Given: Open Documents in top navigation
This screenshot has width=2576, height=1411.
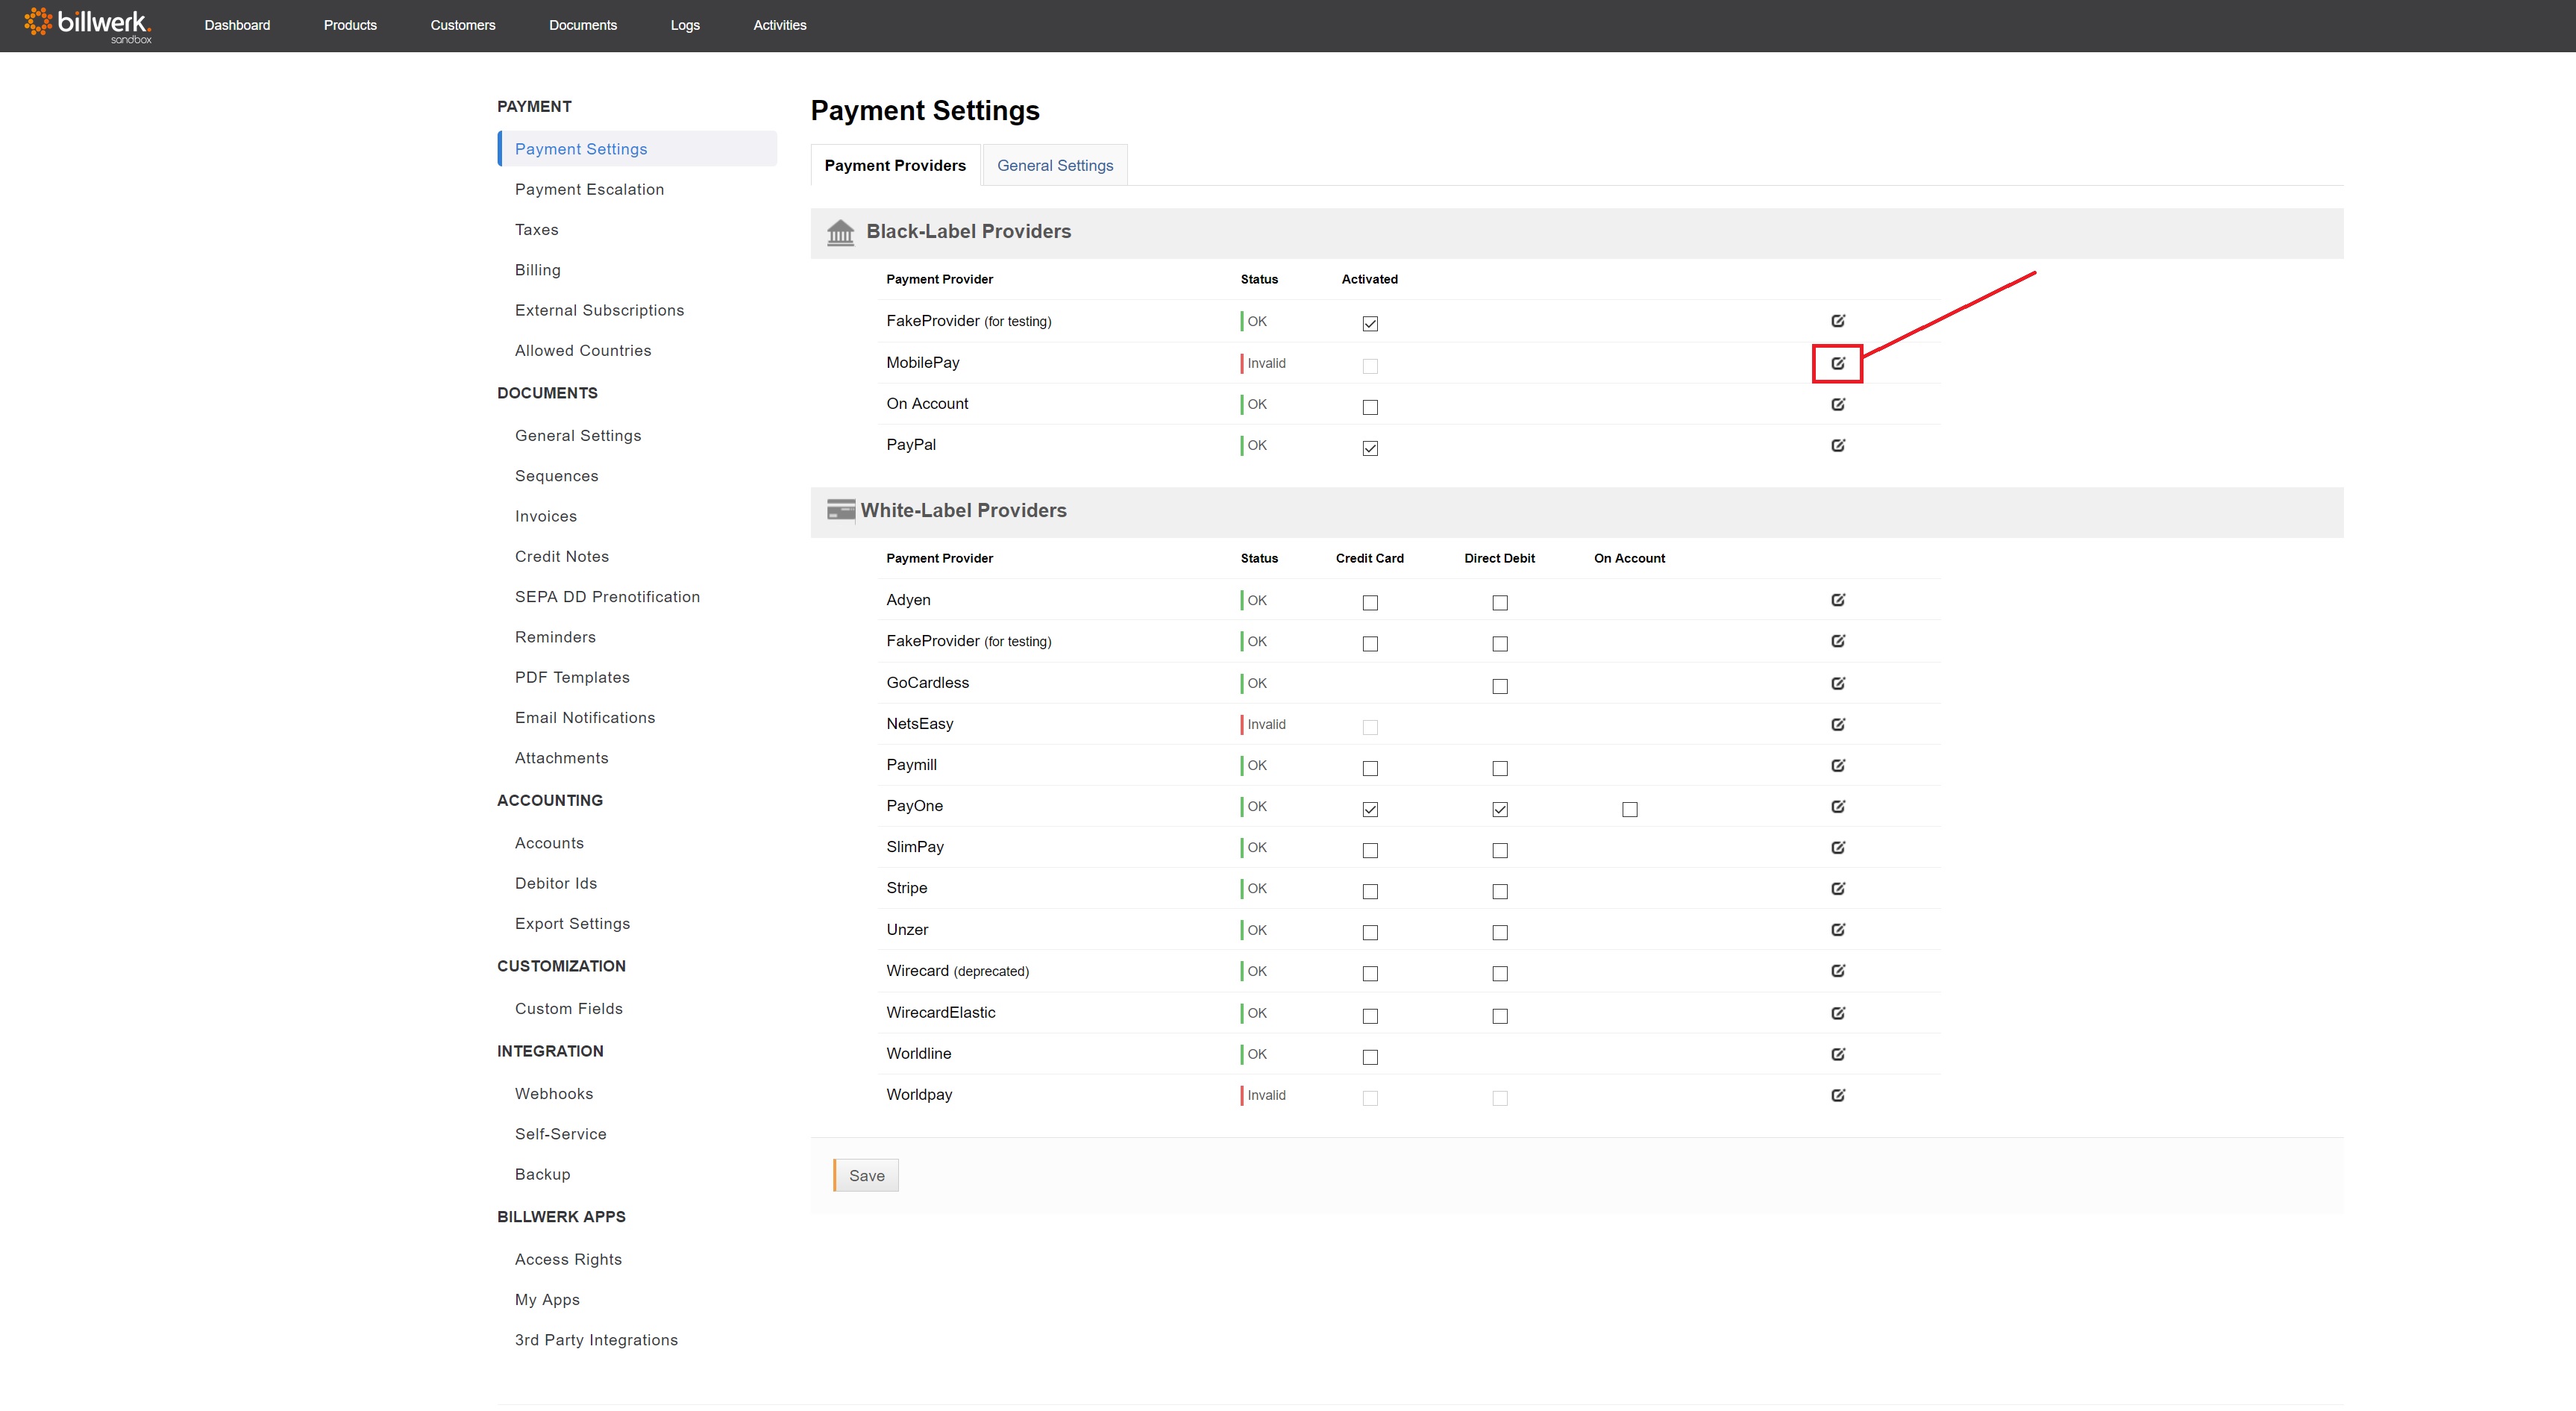Looking at the screenshot, I should [x=583, y=25].
